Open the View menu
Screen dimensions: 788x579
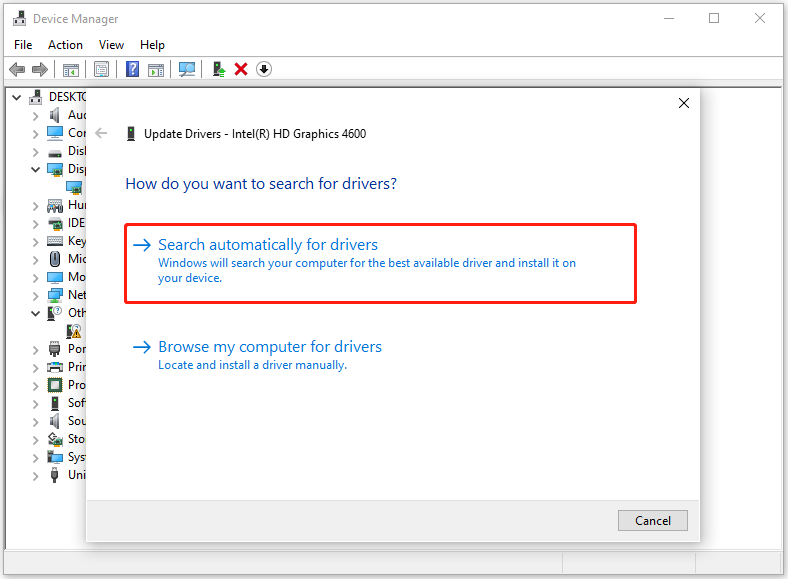pos(111,45)
